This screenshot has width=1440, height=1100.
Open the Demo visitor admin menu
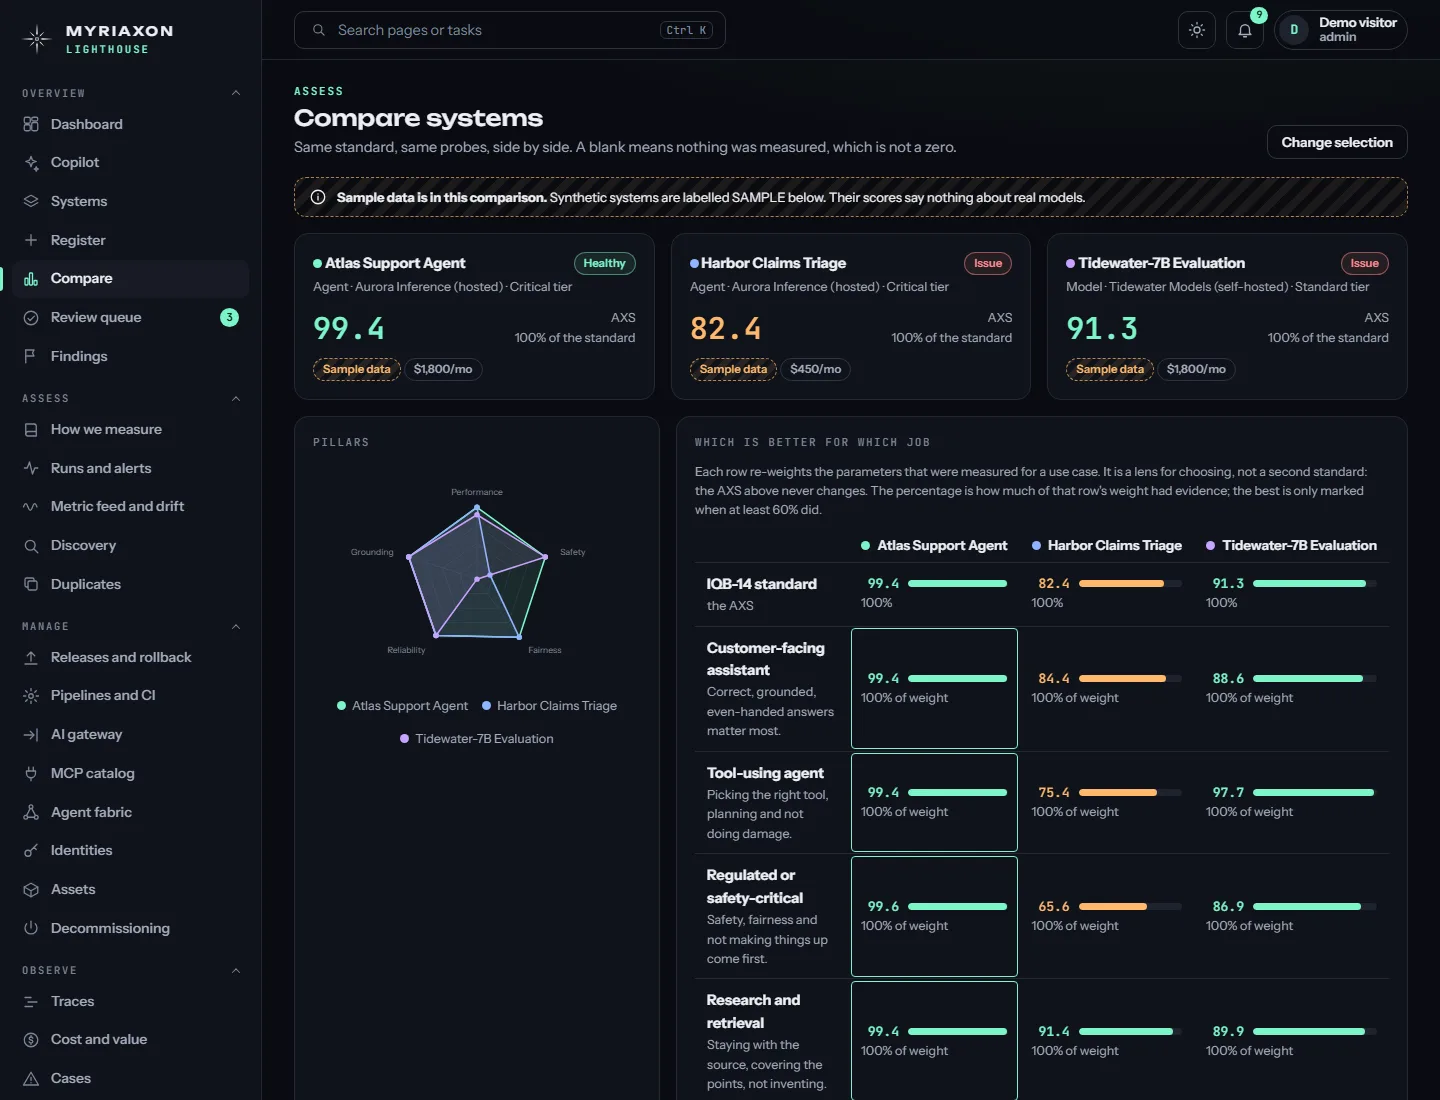[x=1341, y=30]
